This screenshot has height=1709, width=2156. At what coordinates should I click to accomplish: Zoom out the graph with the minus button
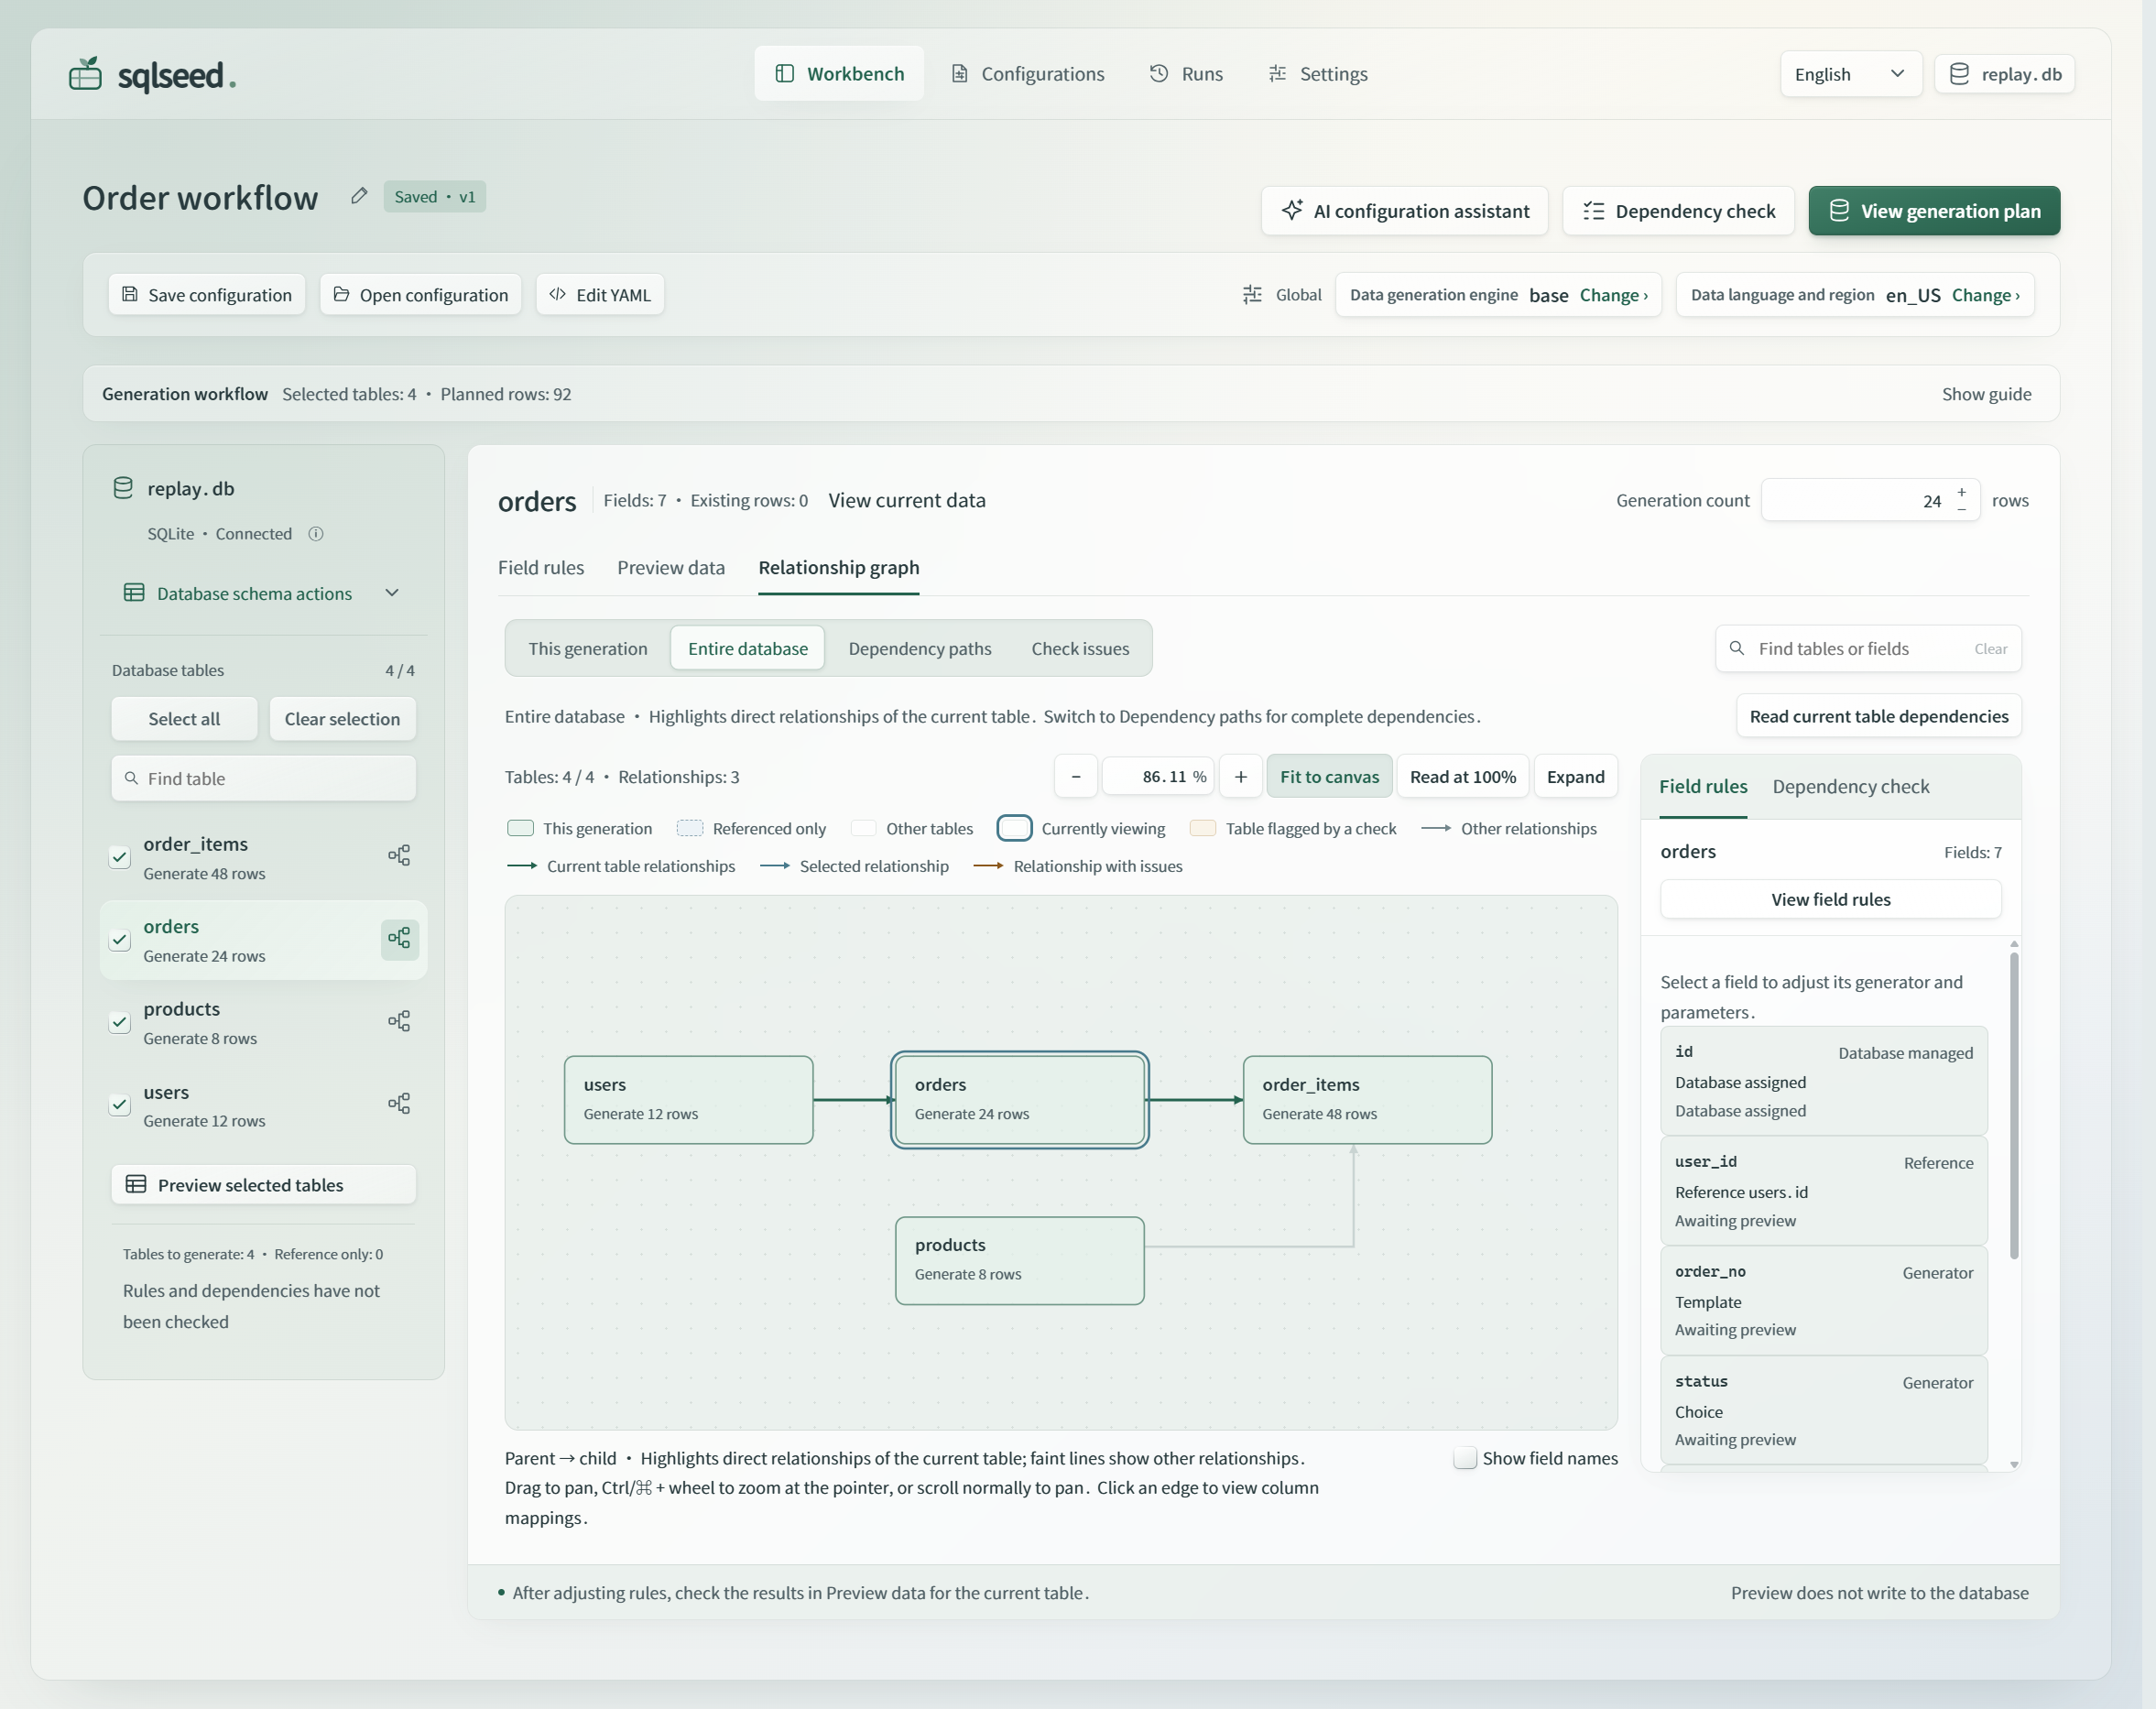pyautogui.click(x=1076, y=777)
